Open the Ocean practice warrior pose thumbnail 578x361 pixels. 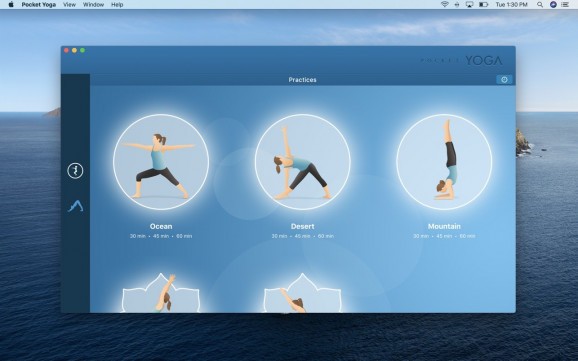[x=161, y=162]
